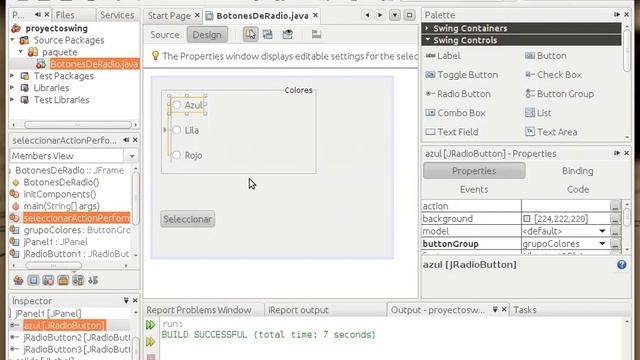This screenshot has height=360, width=640.
Task: Expand Libraries node in Projects
Action: pos(13,88)
